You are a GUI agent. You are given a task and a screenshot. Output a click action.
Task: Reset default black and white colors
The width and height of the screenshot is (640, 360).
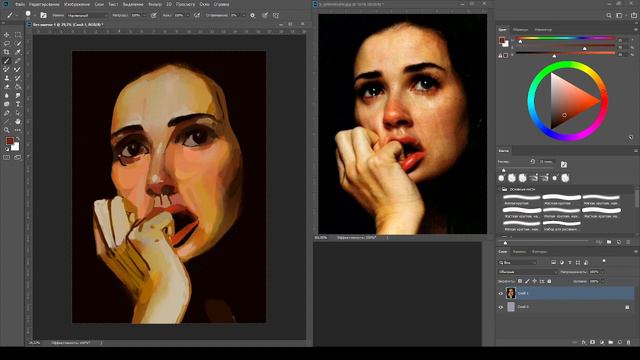point(7,149)
